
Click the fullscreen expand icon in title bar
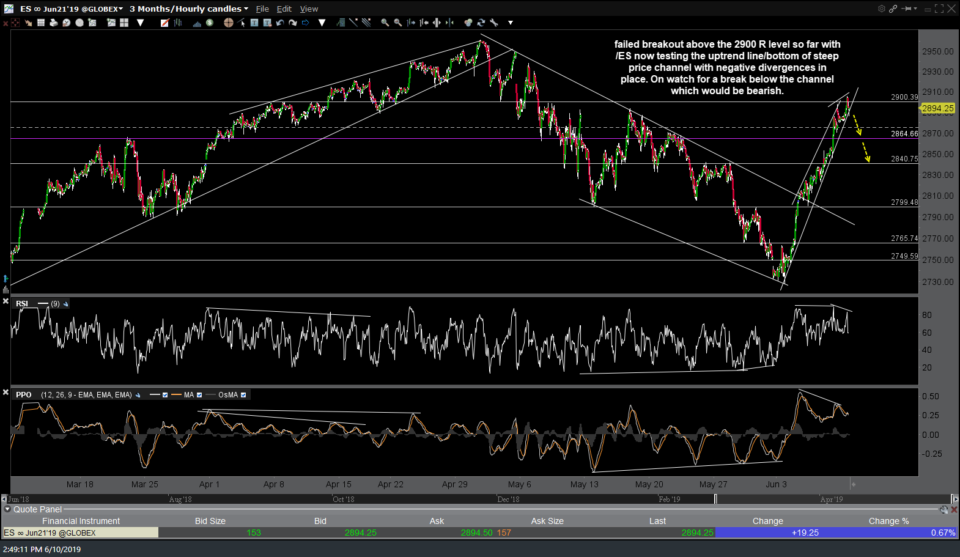939,9
